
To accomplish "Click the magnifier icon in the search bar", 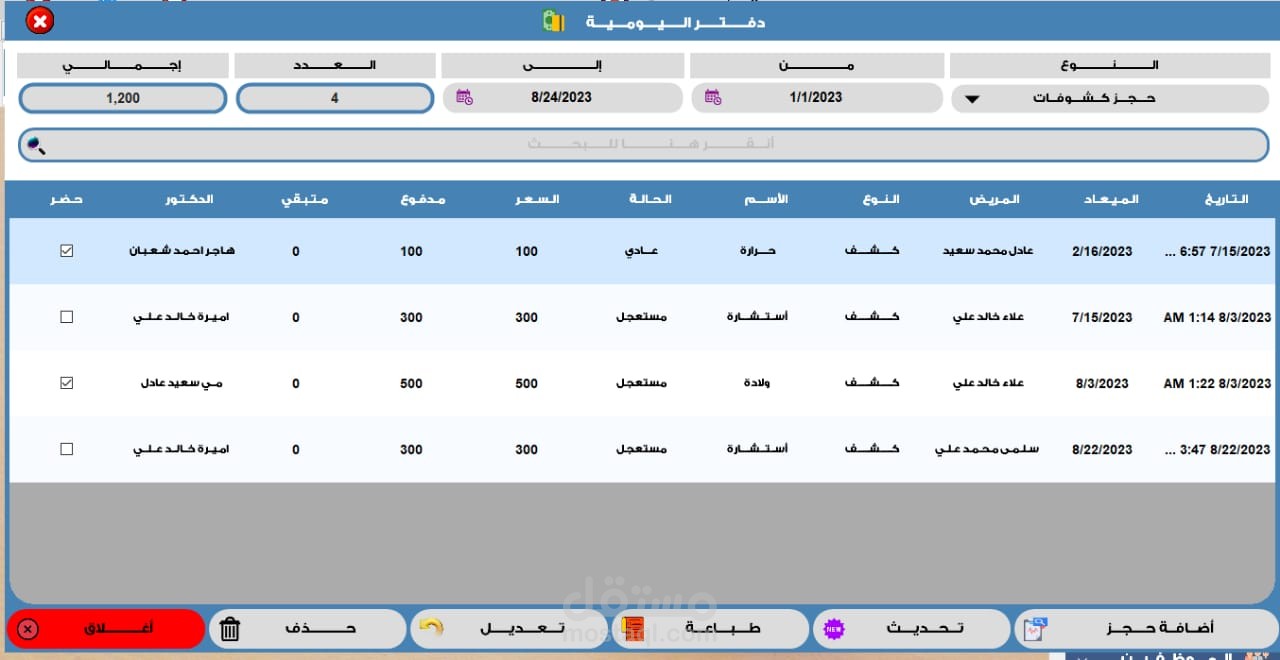I will click(x=36, y=145).
